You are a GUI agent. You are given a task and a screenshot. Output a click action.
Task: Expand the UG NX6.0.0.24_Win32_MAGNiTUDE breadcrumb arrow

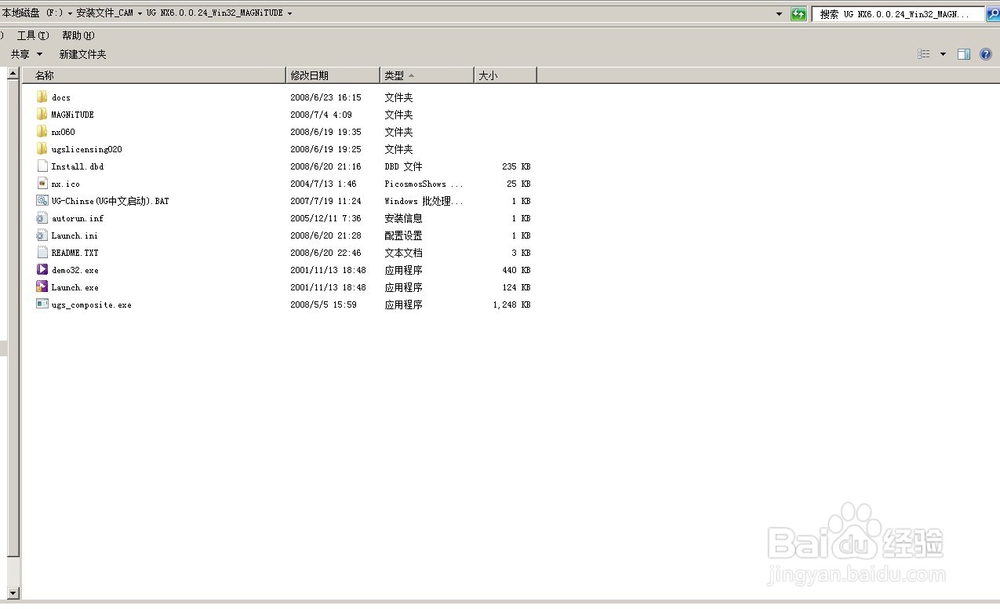[290, 13]
